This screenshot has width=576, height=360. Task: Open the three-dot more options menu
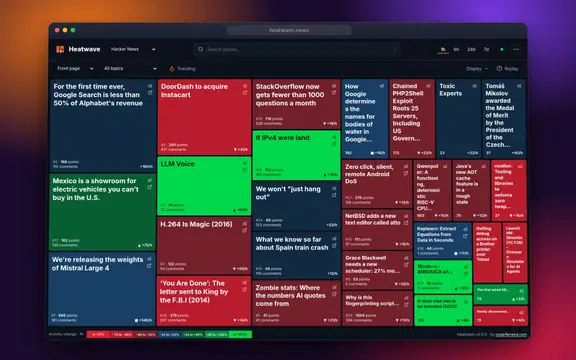coord(516,49)
